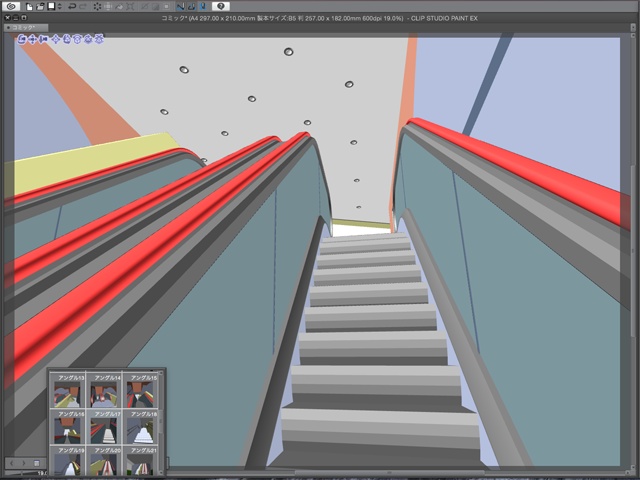This screenshot has height=480, width=640.
Task: Open the help question mark button
Action: pos(221,6)
